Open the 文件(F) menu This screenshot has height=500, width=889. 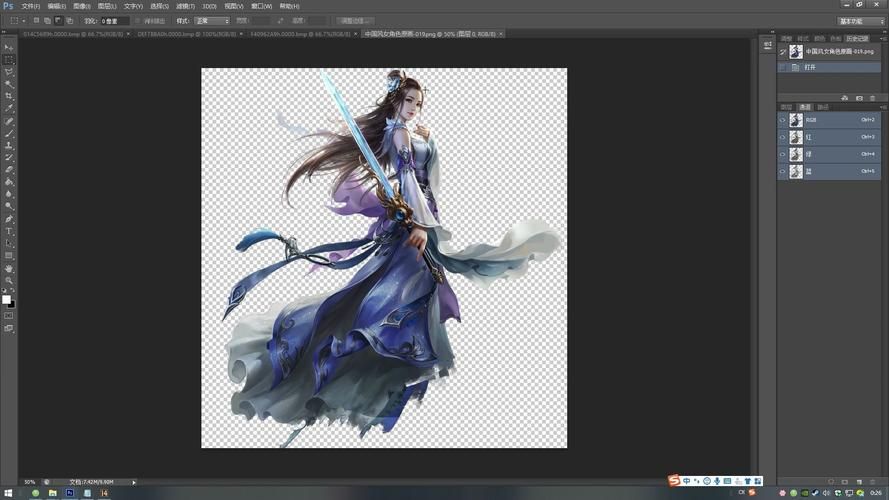[x=31, y=6]
